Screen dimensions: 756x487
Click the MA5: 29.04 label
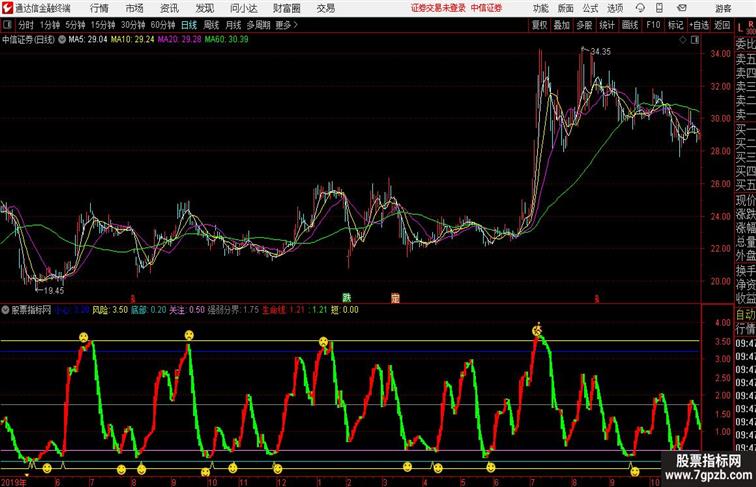pos(88,40)
